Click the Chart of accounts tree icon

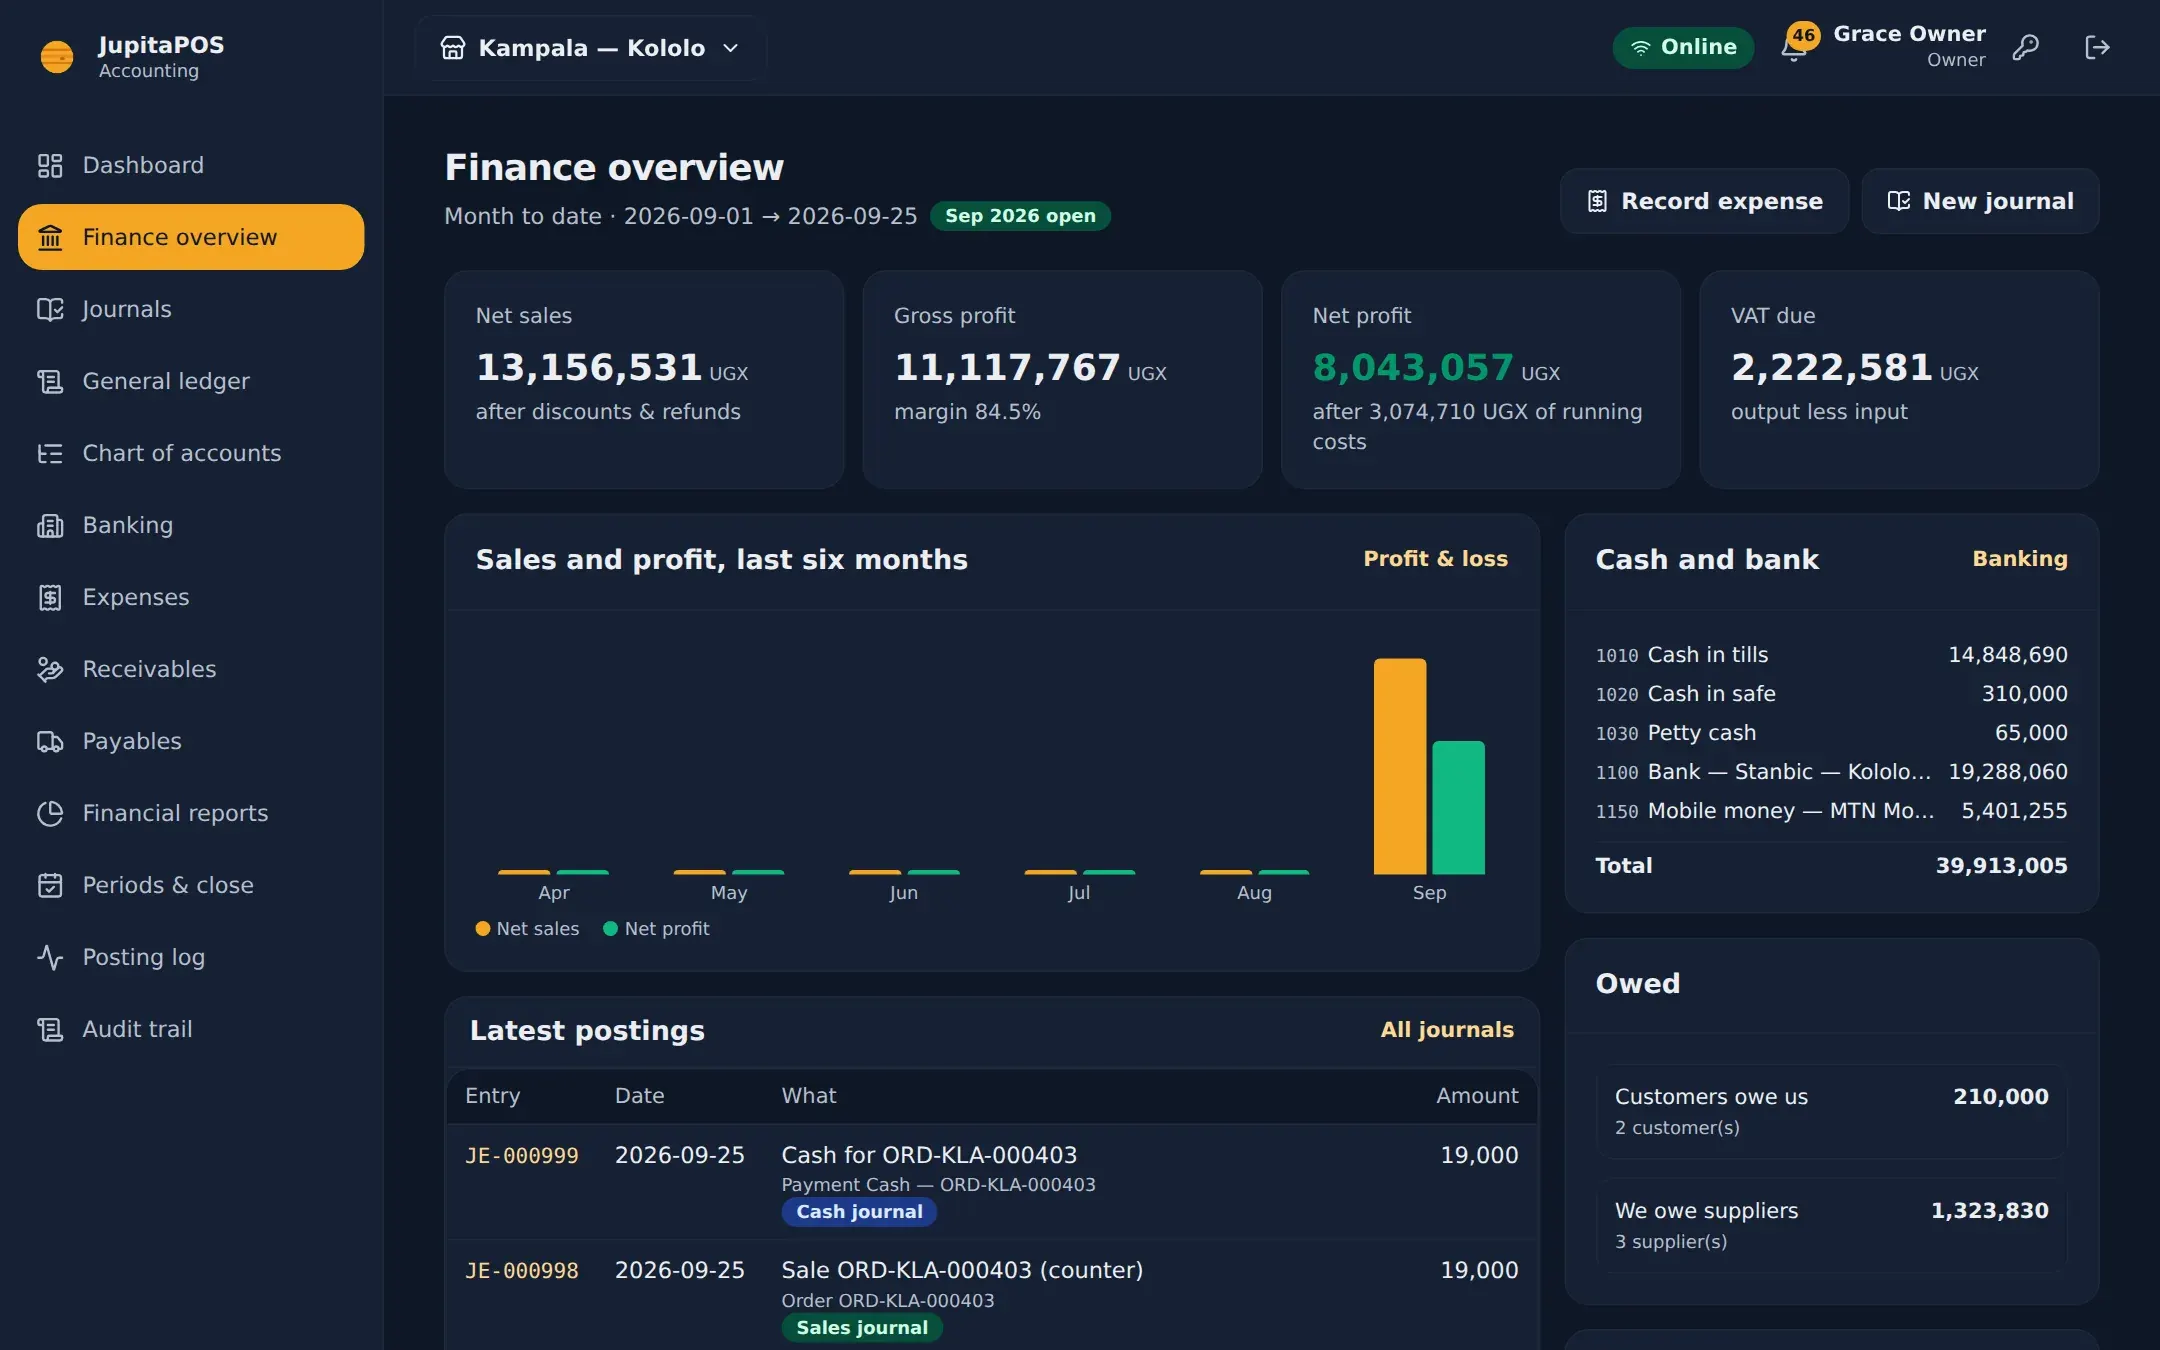50,453
